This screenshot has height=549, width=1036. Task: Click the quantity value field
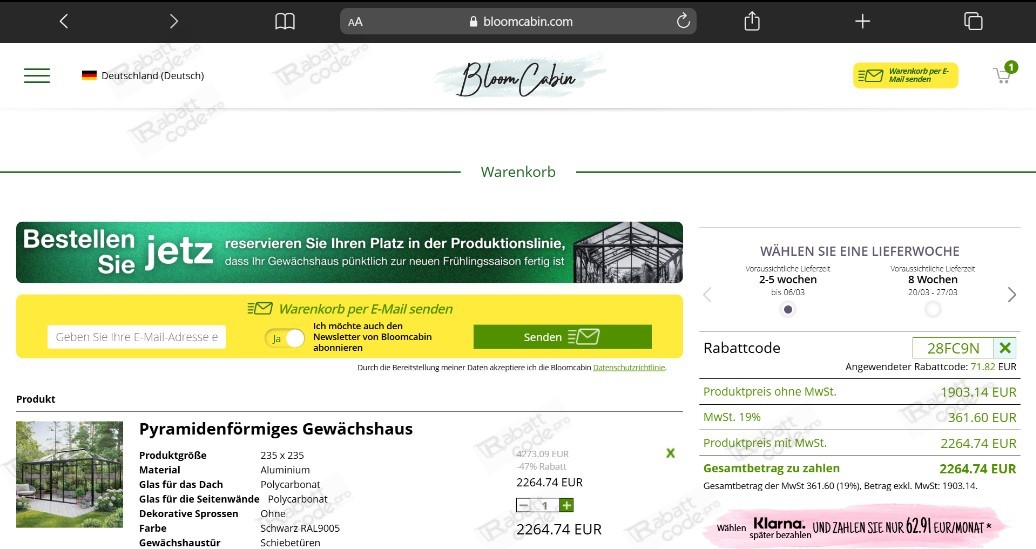click(x=545, y=505)
